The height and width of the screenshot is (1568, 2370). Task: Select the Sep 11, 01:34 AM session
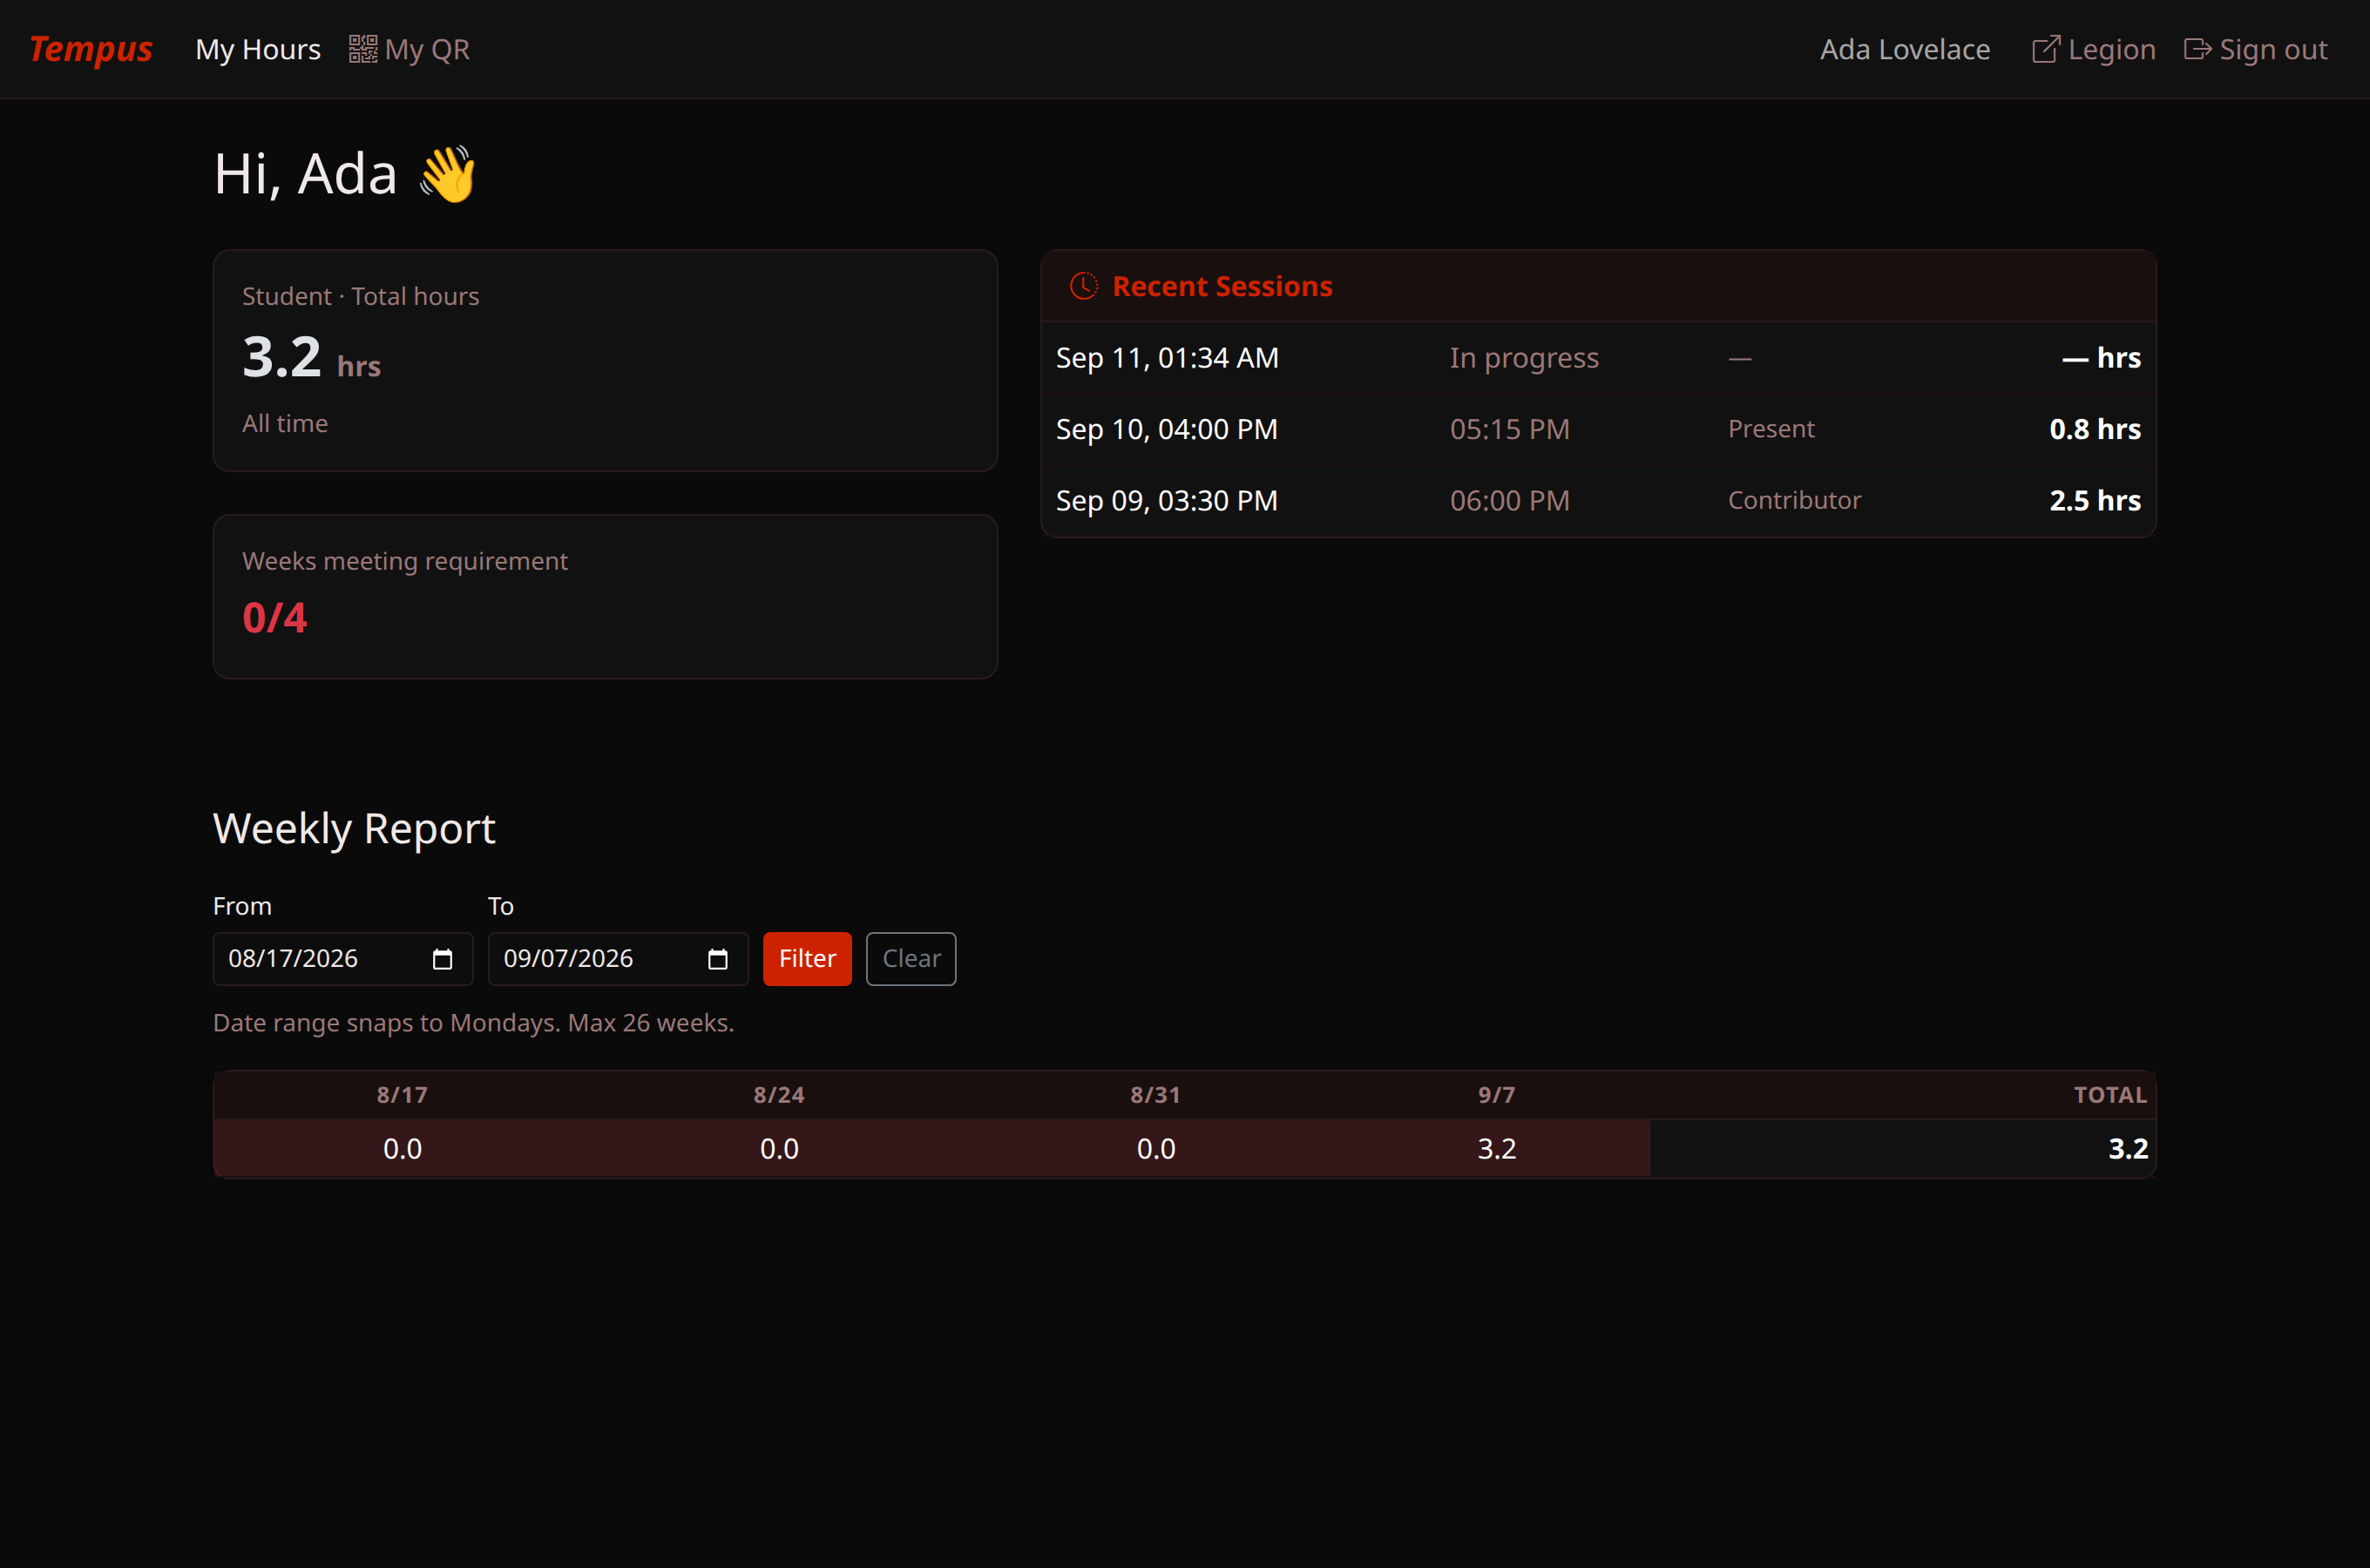click(x=1598, y=358)
